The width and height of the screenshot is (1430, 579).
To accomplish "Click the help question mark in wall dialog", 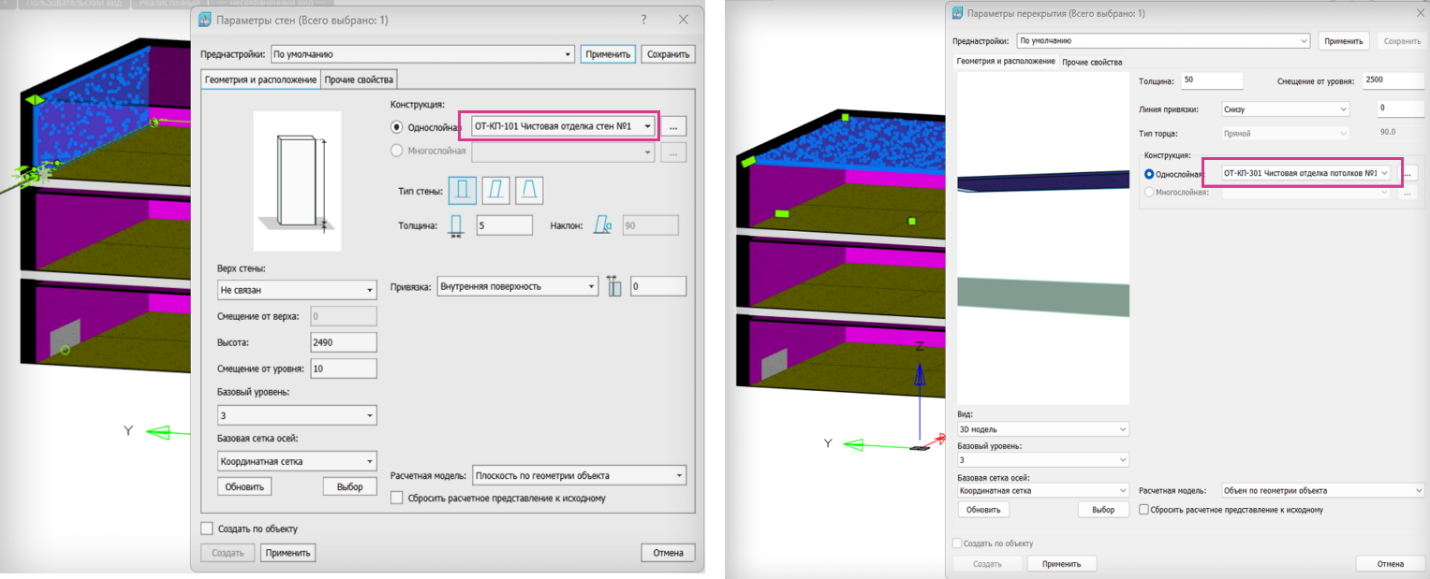I will 644,19.
